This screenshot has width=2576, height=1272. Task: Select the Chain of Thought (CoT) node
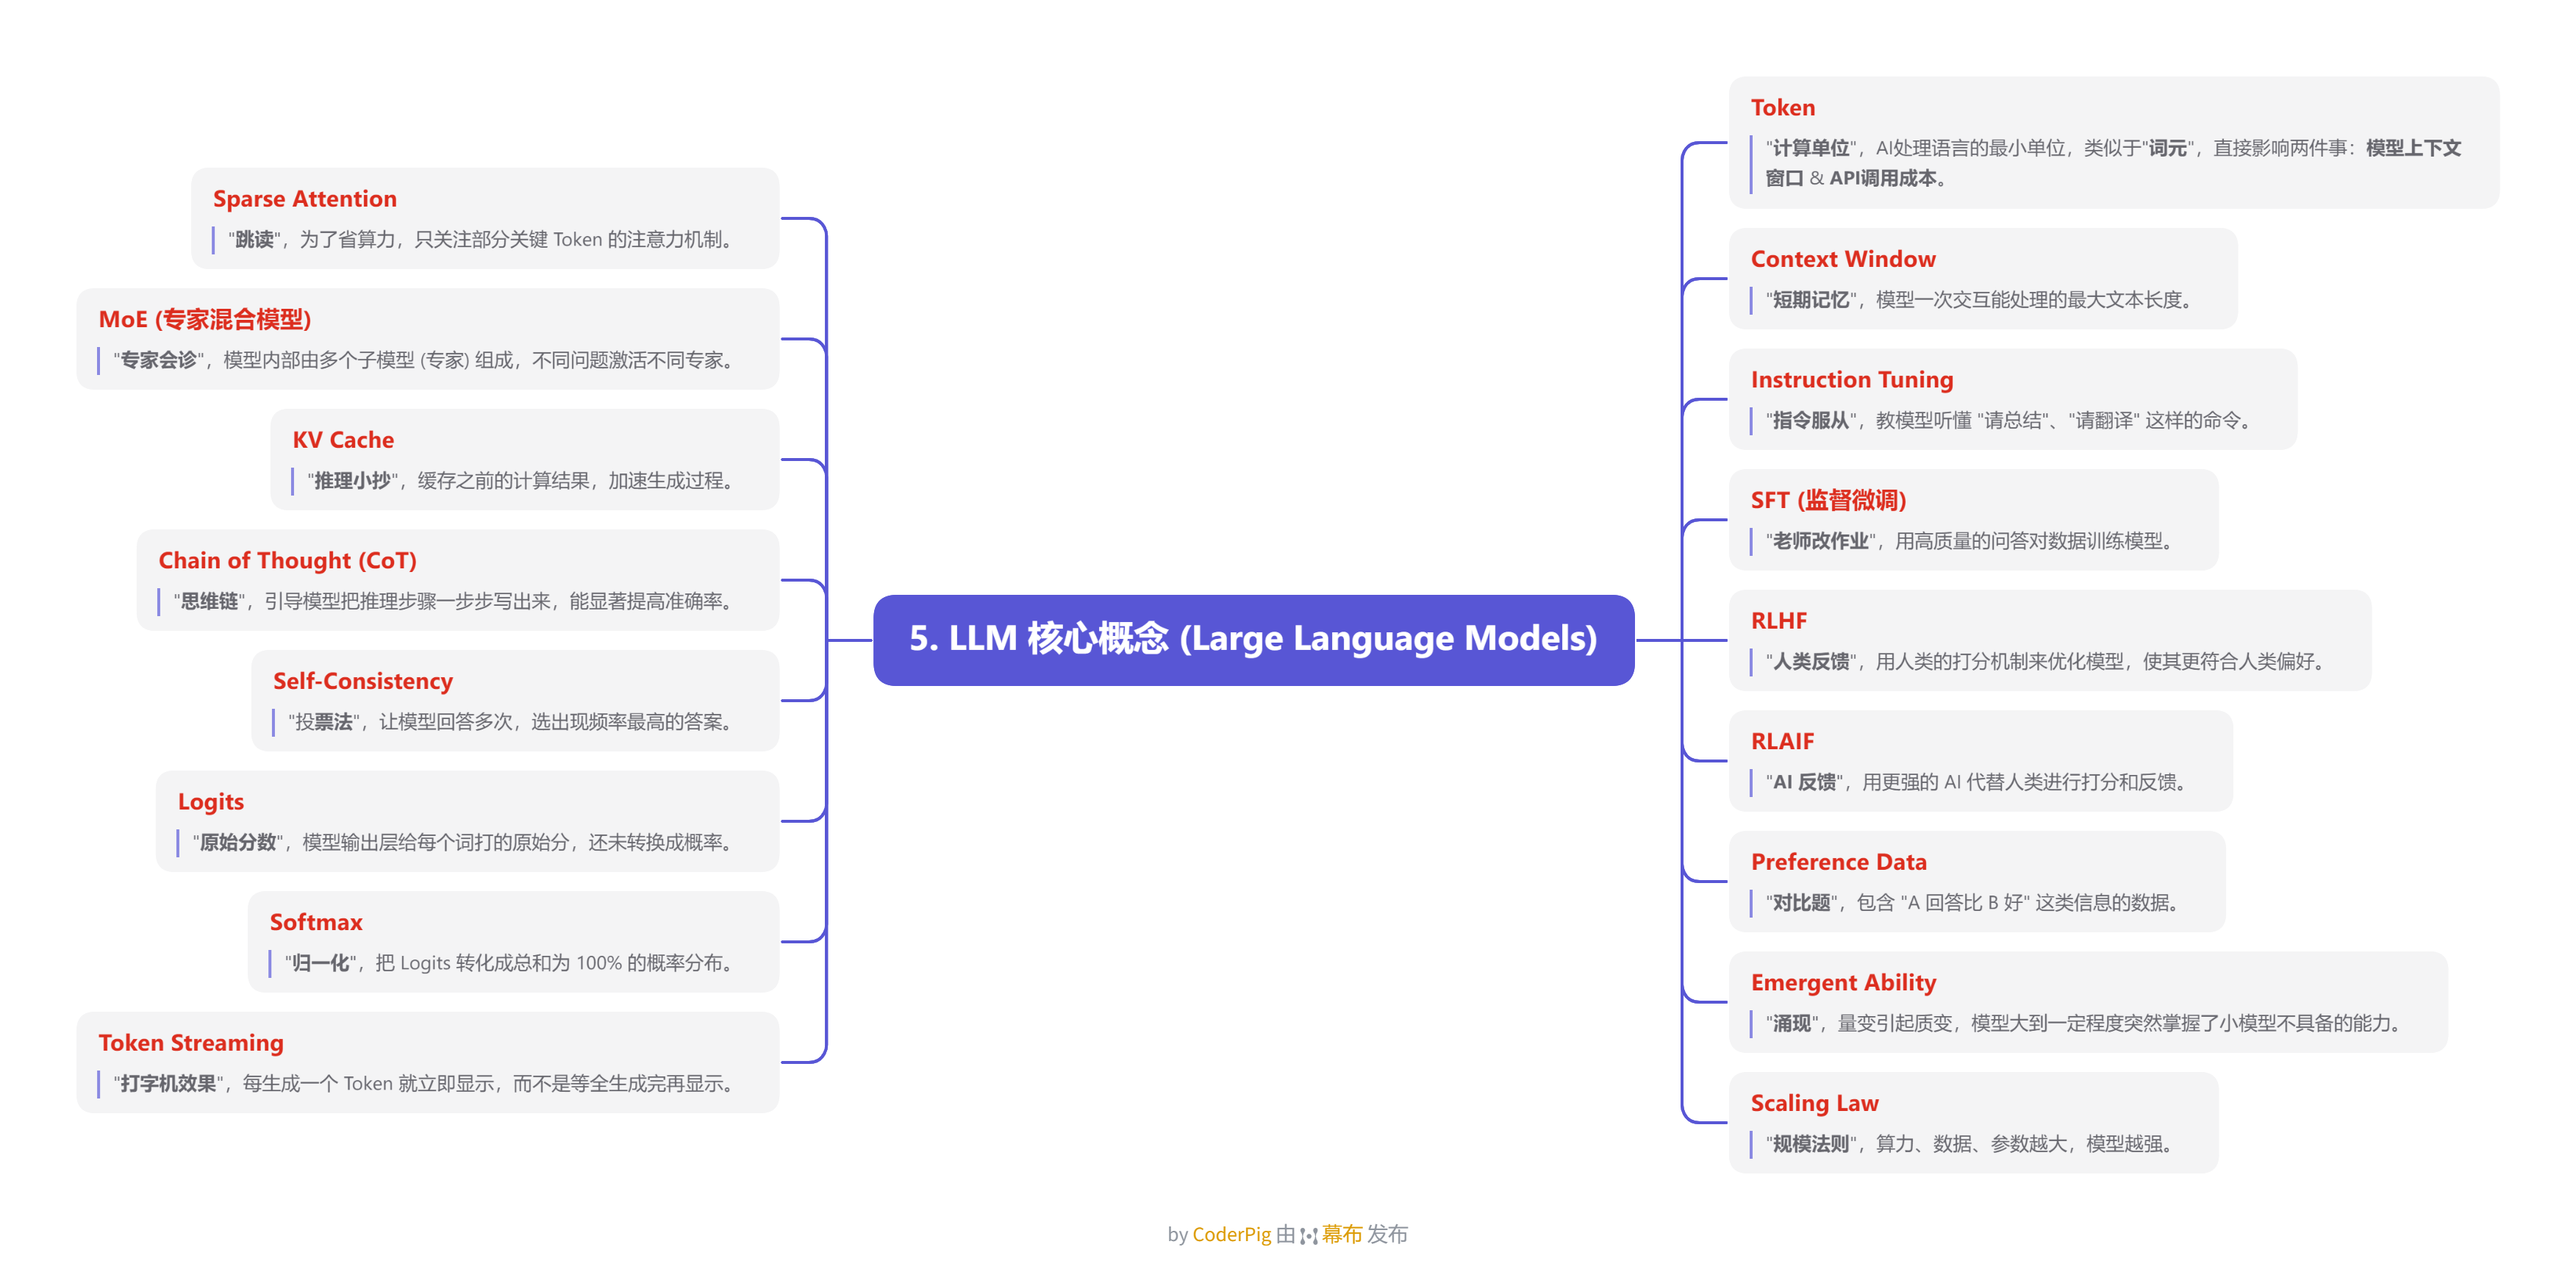287,561
